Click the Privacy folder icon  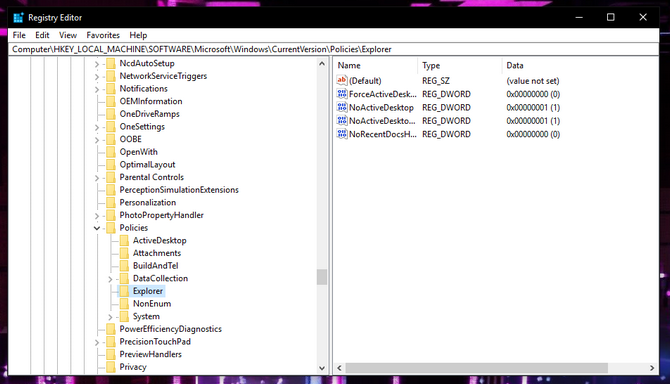tap(111, 367)
